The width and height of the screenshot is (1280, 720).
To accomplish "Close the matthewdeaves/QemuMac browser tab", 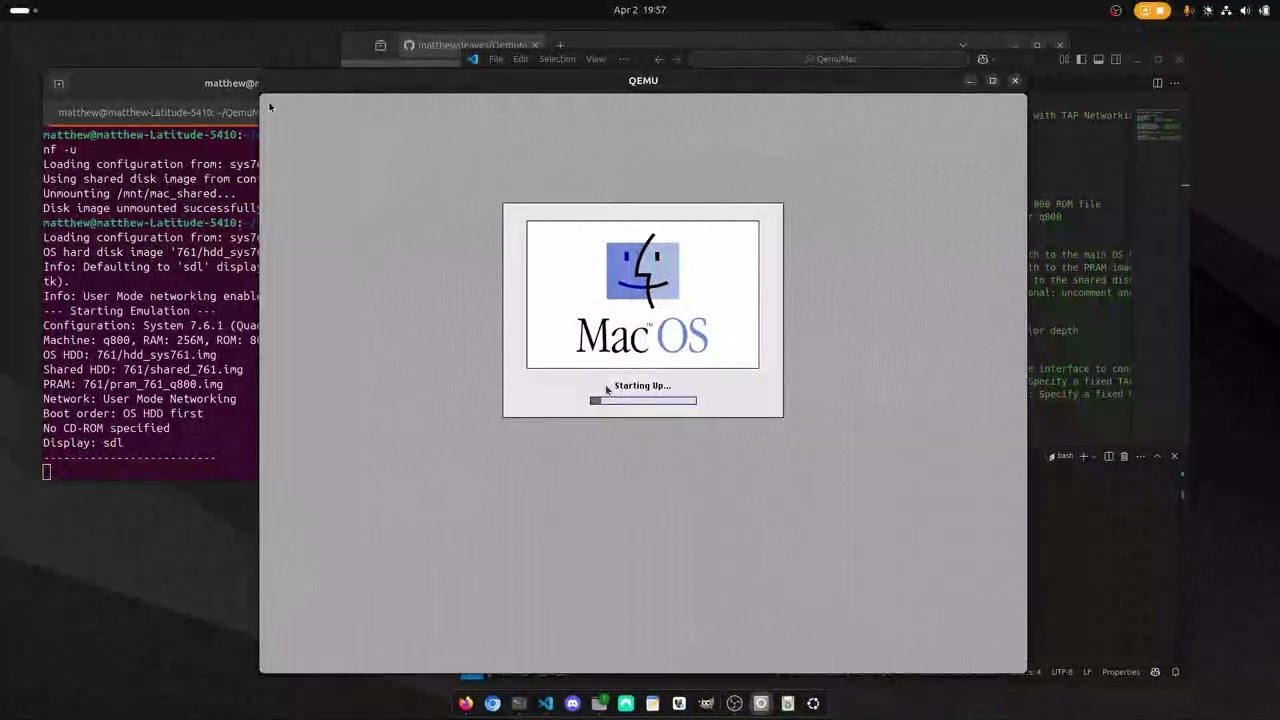I will pyautogui.click(x=535, y=45).
